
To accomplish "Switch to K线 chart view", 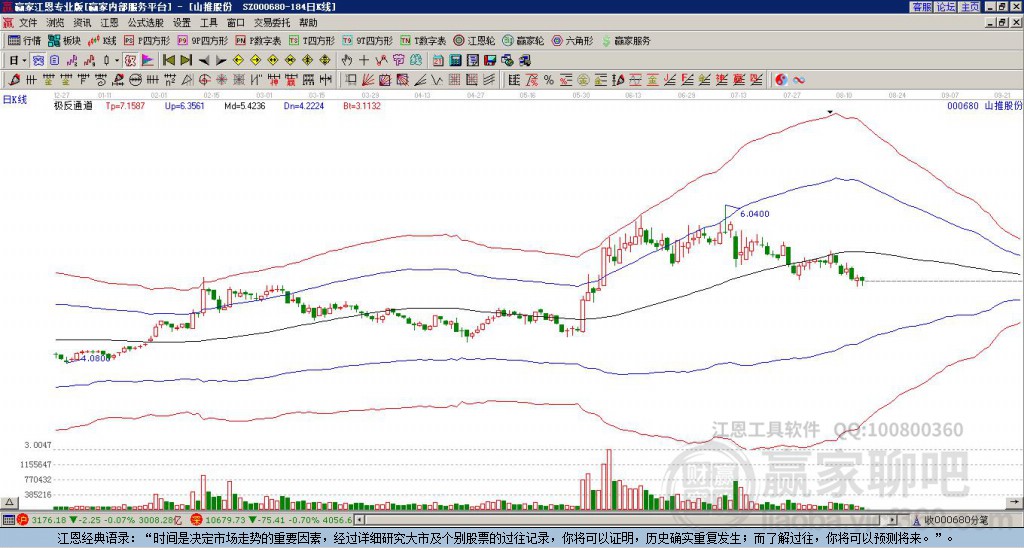I will pyautogui.click(x=102, y=40).
